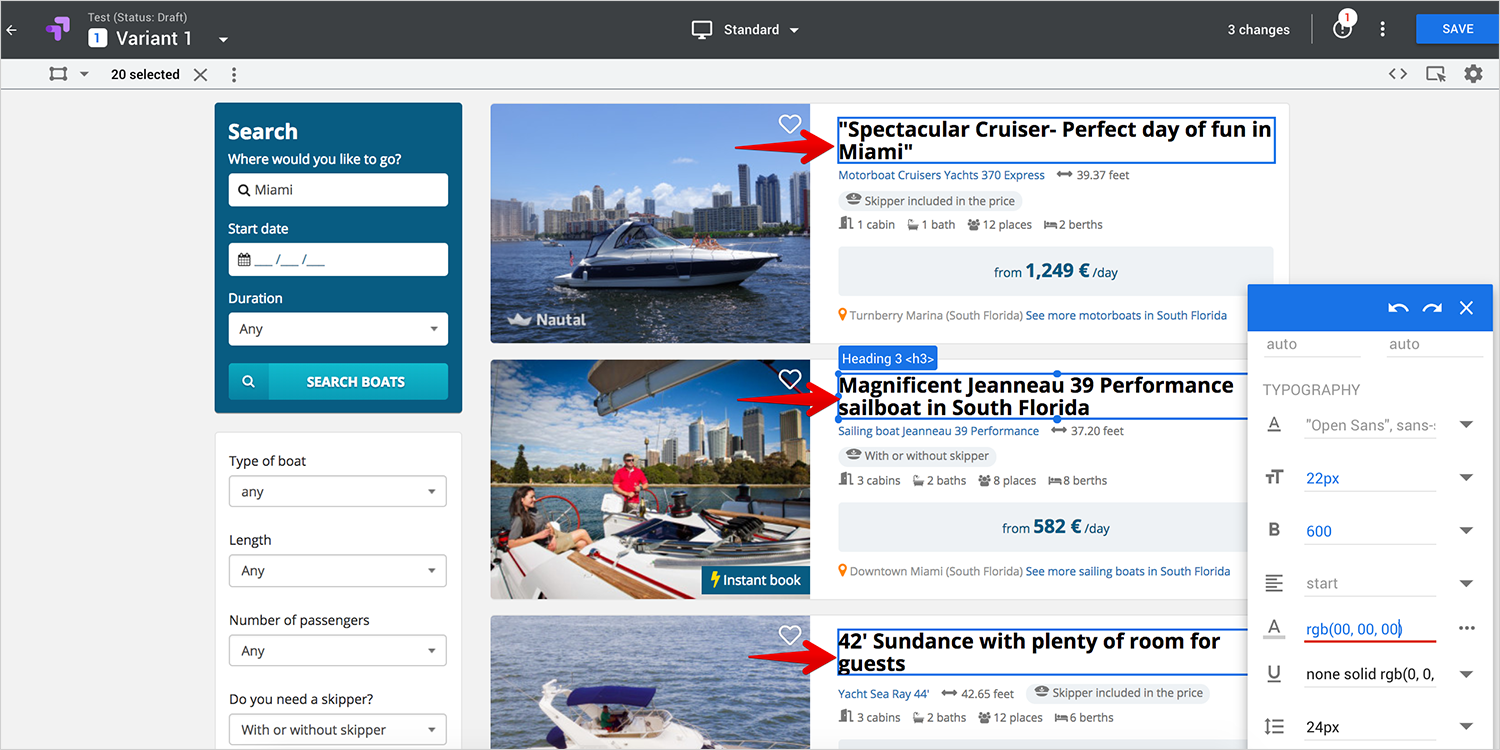Click the 3 changes item
The height and width of the screenshot is (750, 1500).
[x=1258, y=30]
